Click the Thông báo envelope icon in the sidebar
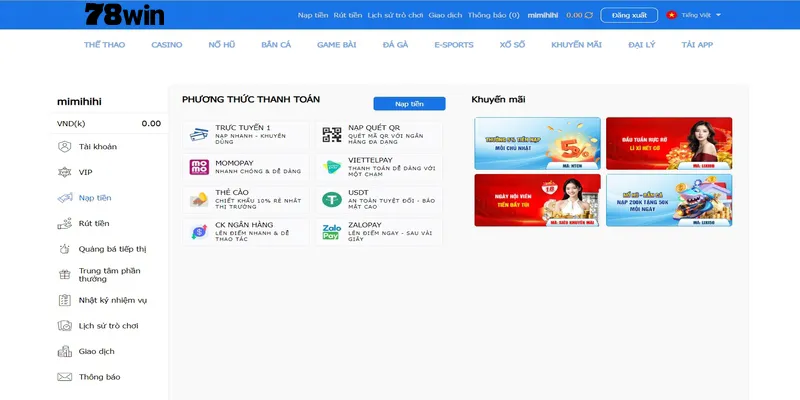This screenshot has height=400, width=800. coord(64,377)
